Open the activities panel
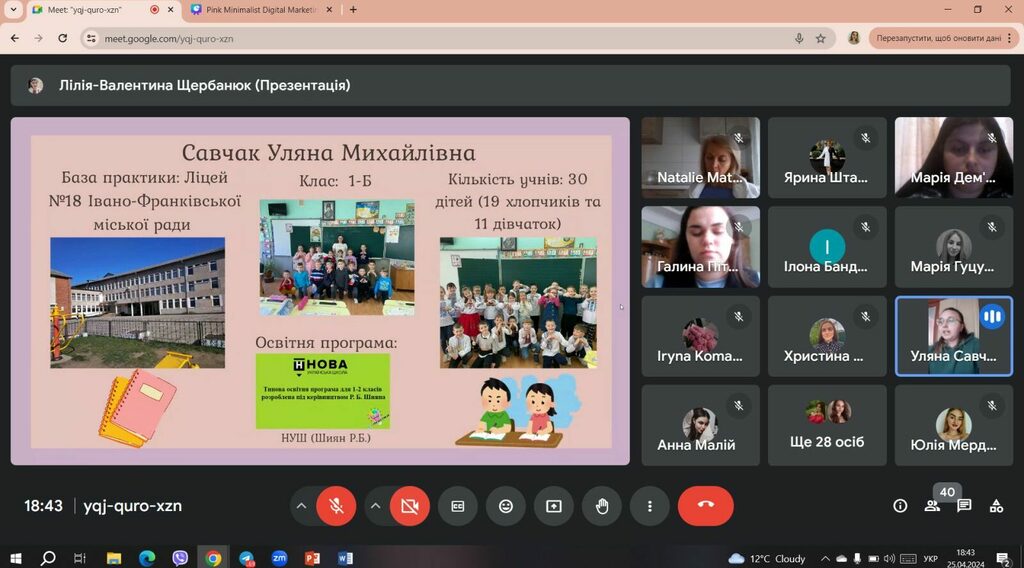 996,506
